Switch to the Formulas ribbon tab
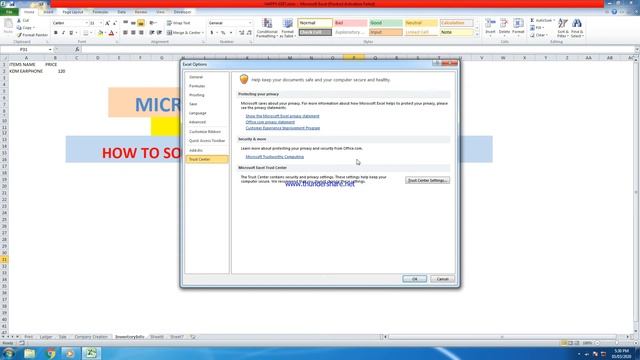The width and height of the screenshot is (640, 360). pos(100,12)
